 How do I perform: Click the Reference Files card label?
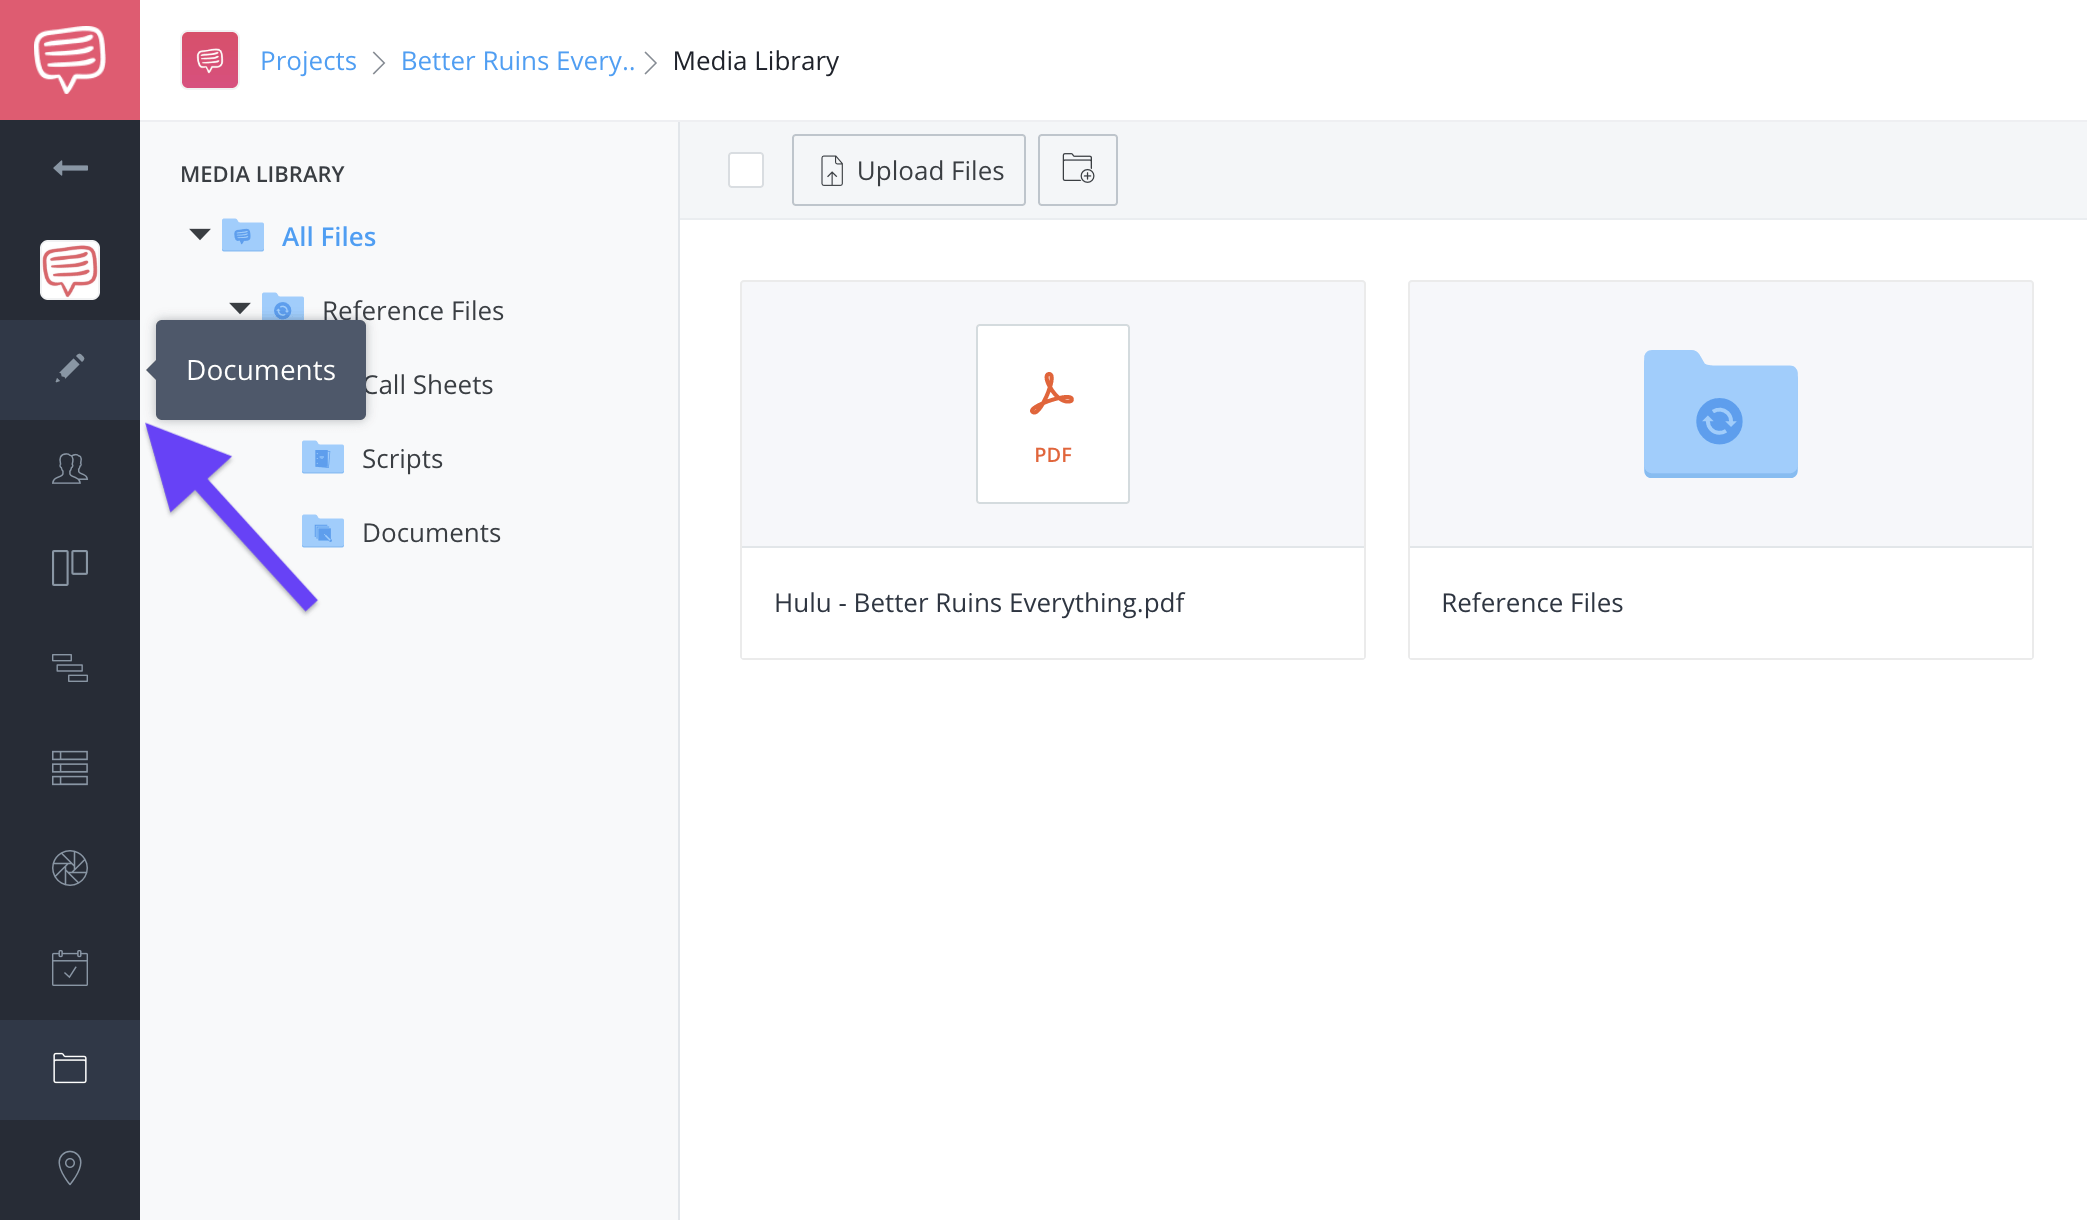1532,603
